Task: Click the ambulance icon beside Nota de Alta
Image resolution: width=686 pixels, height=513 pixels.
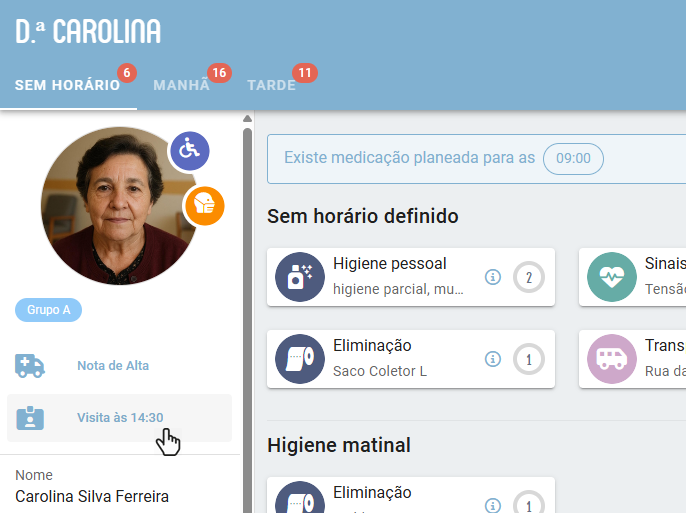Action: click(30, 366)
